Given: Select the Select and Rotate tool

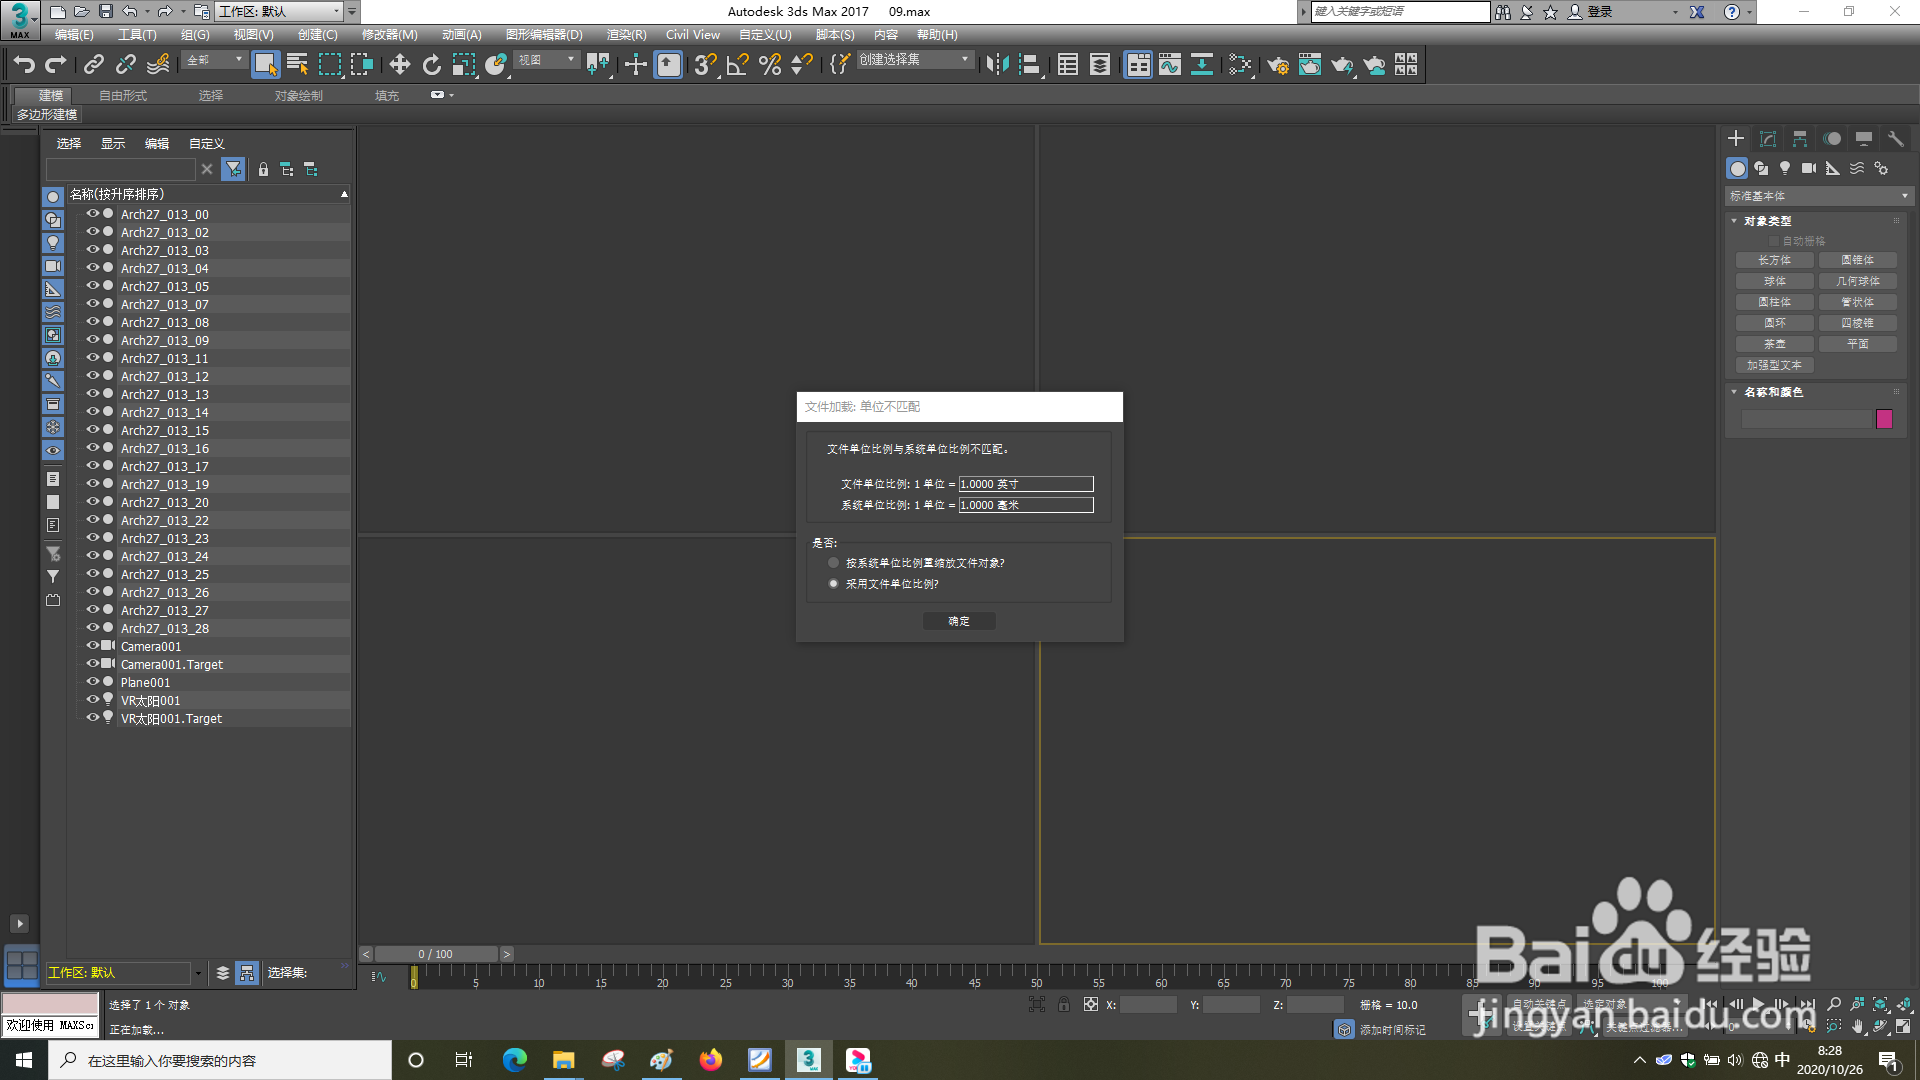Looking at the screenshot, I should point(430,64).
